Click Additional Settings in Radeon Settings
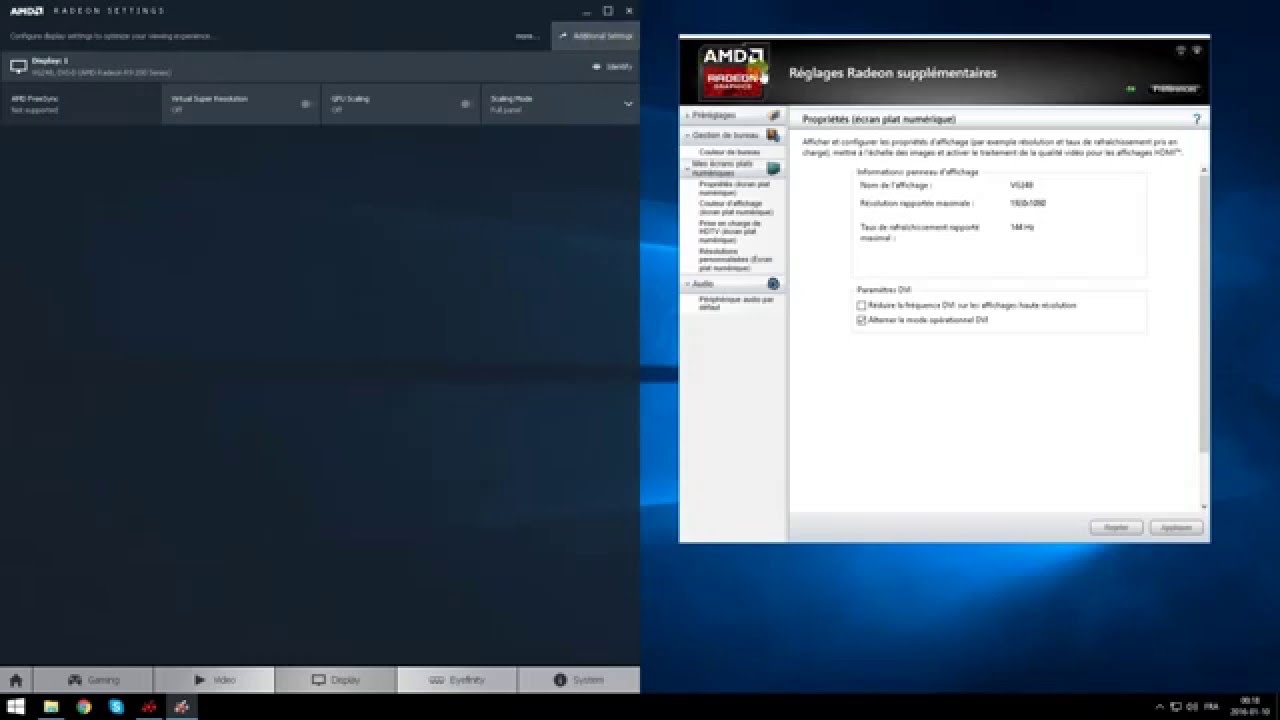This screenshot has width=1280, height=720. pyautogui.click(x=596, y=36)
